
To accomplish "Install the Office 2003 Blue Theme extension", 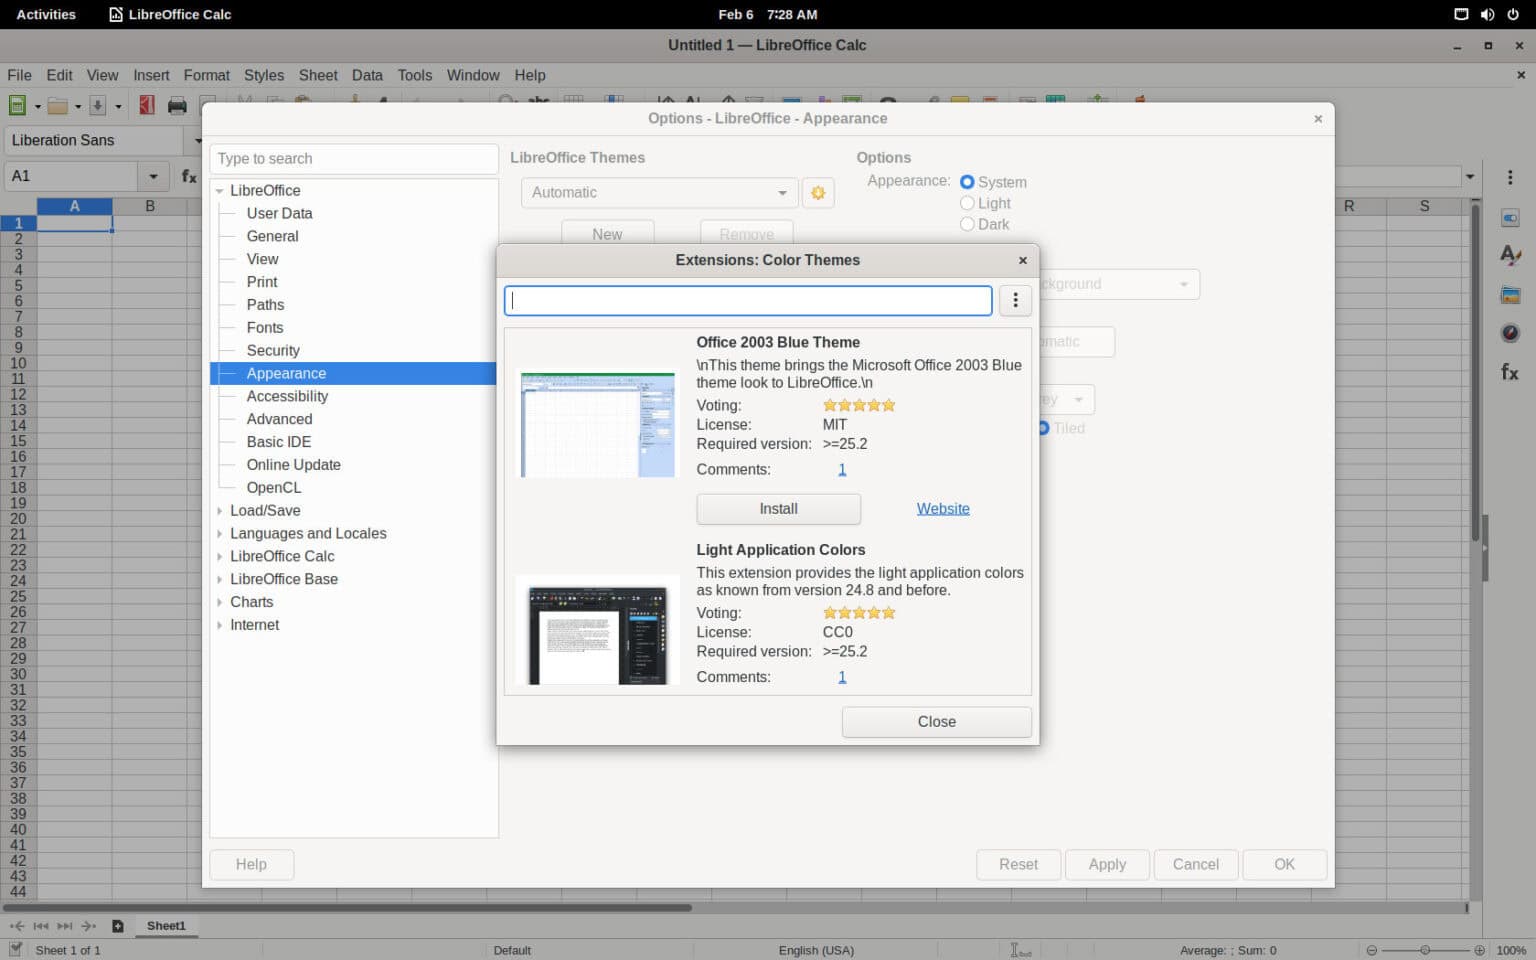I will (777, 508).
